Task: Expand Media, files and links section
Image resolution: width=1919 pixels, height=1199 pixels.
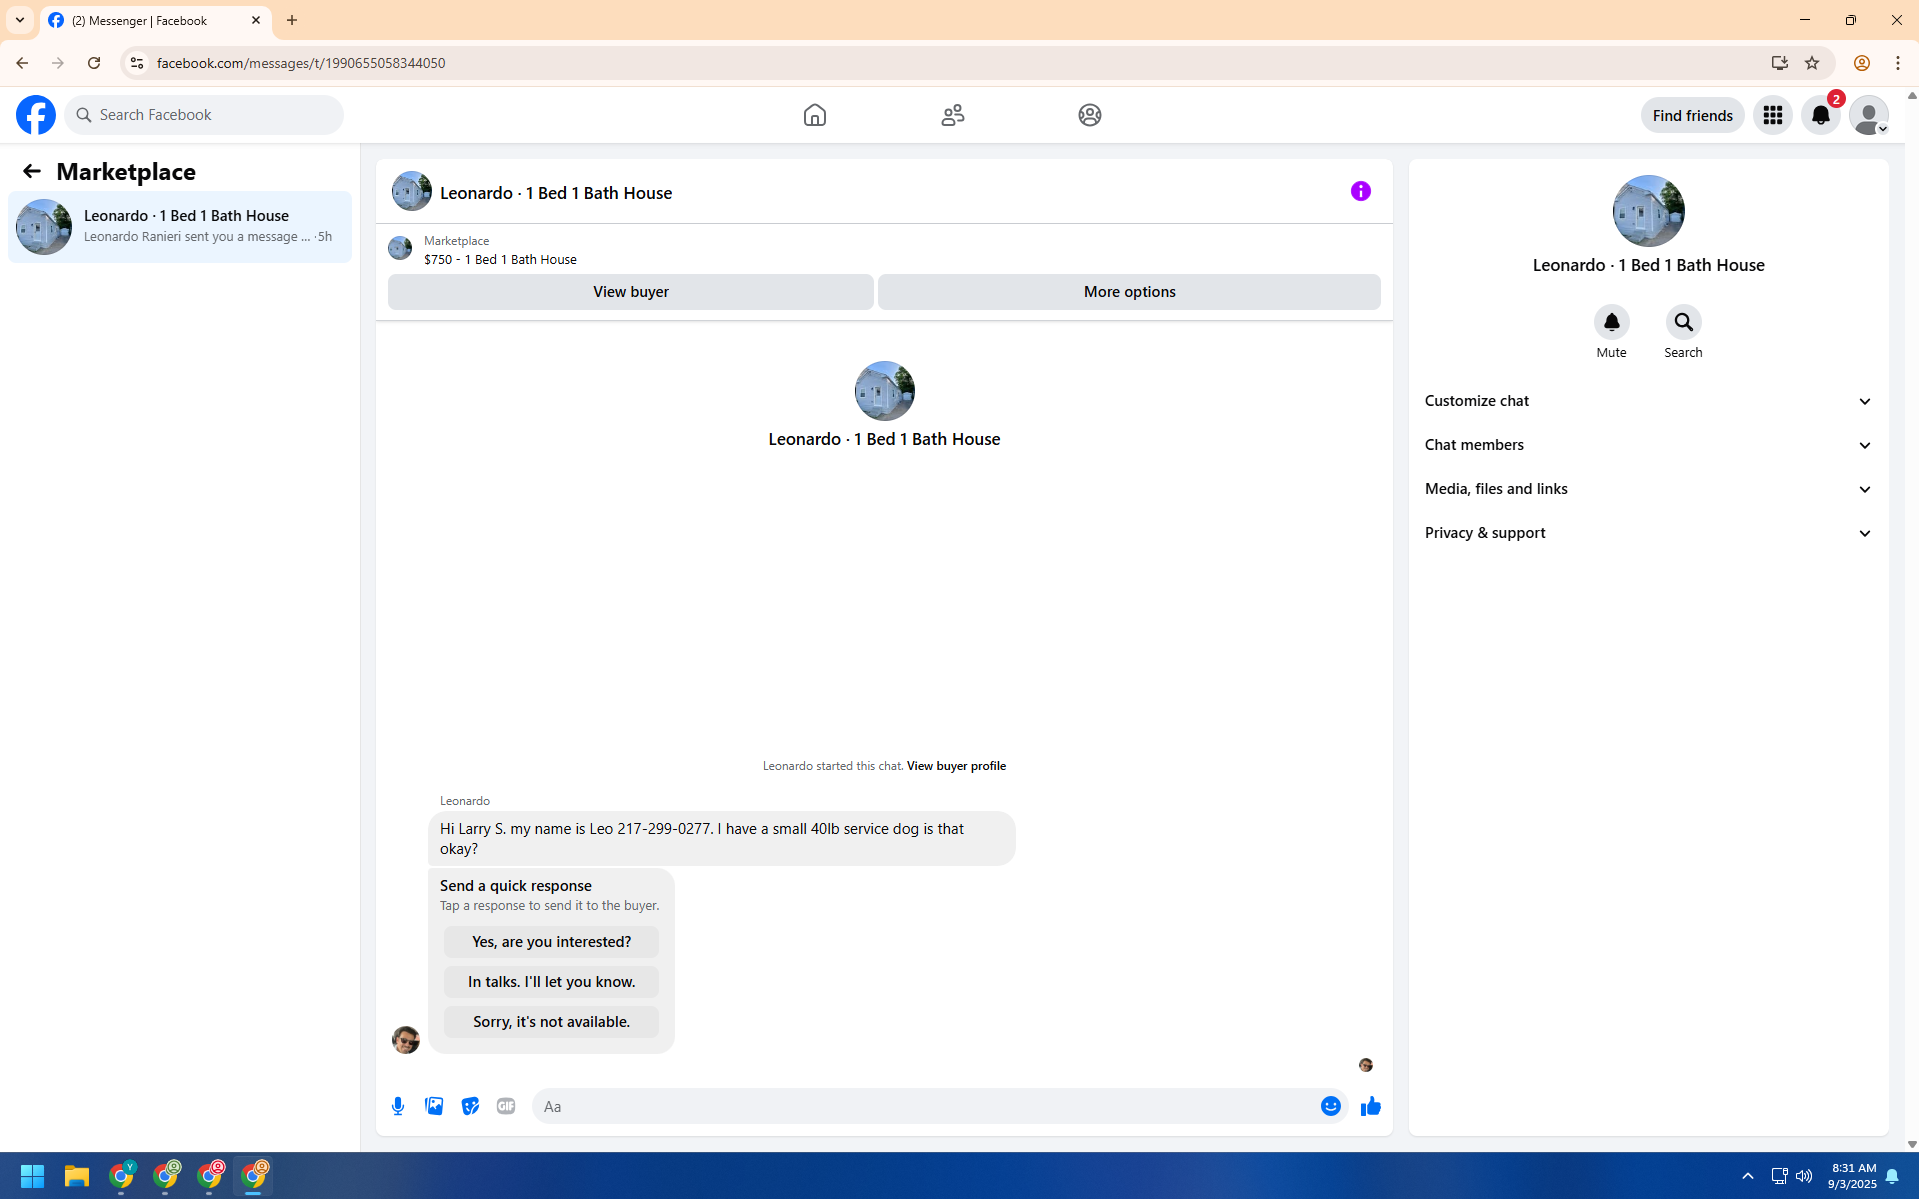Action: tap(1648, 489)
